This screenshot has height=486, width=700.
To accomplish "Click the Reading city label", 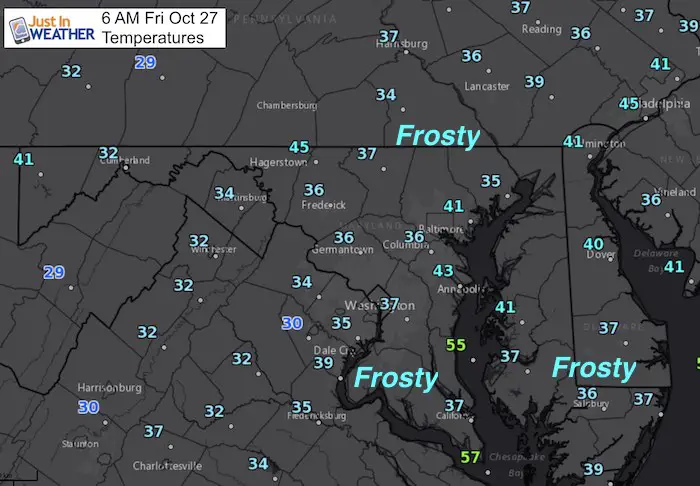I will click(542, 29).
